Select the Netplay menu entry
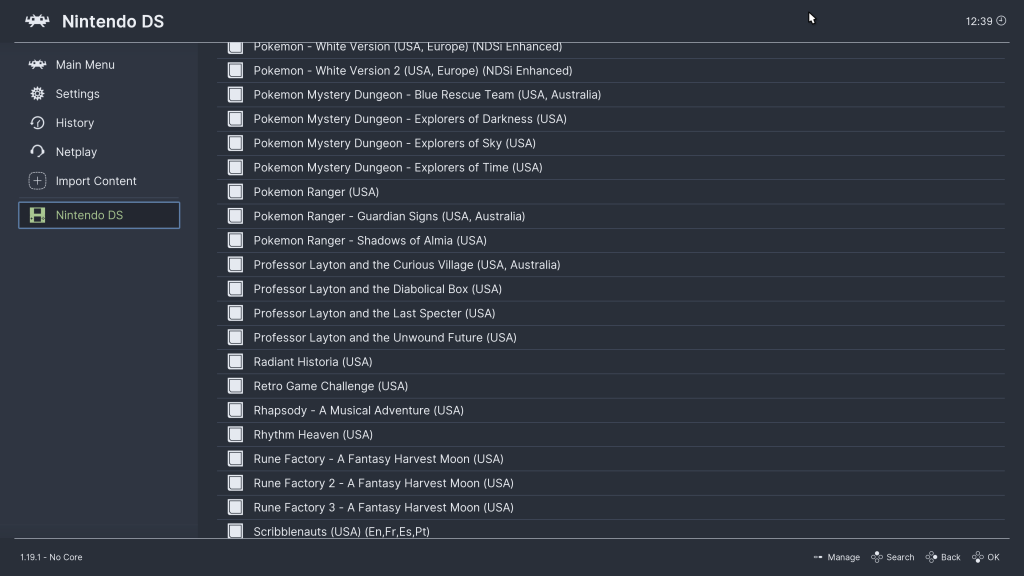 76,152
